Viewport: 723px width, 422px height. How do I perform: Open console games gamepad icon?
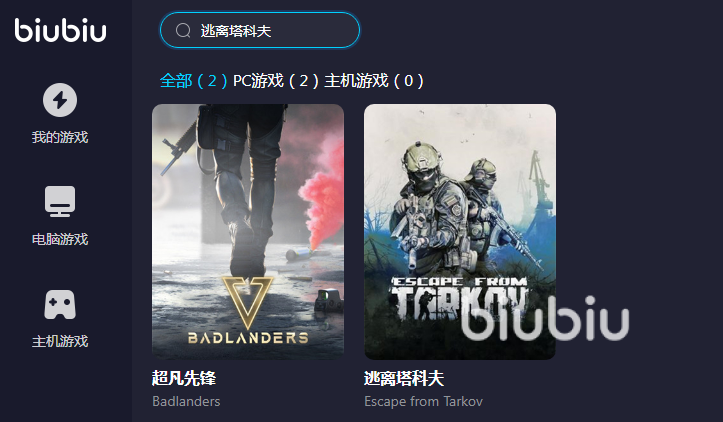click(60, 304)
